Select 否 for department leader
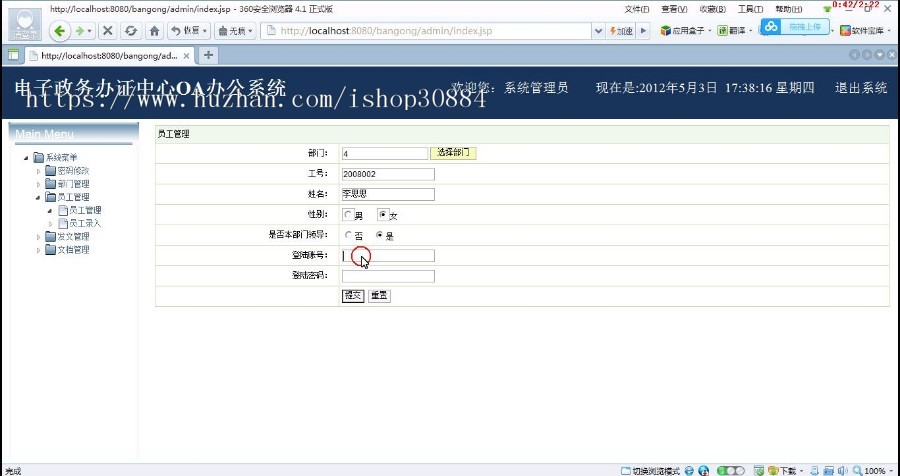Image resolution: width=900 pixels, height=476 pixels. pyautogui.click(x=348, y=235)
